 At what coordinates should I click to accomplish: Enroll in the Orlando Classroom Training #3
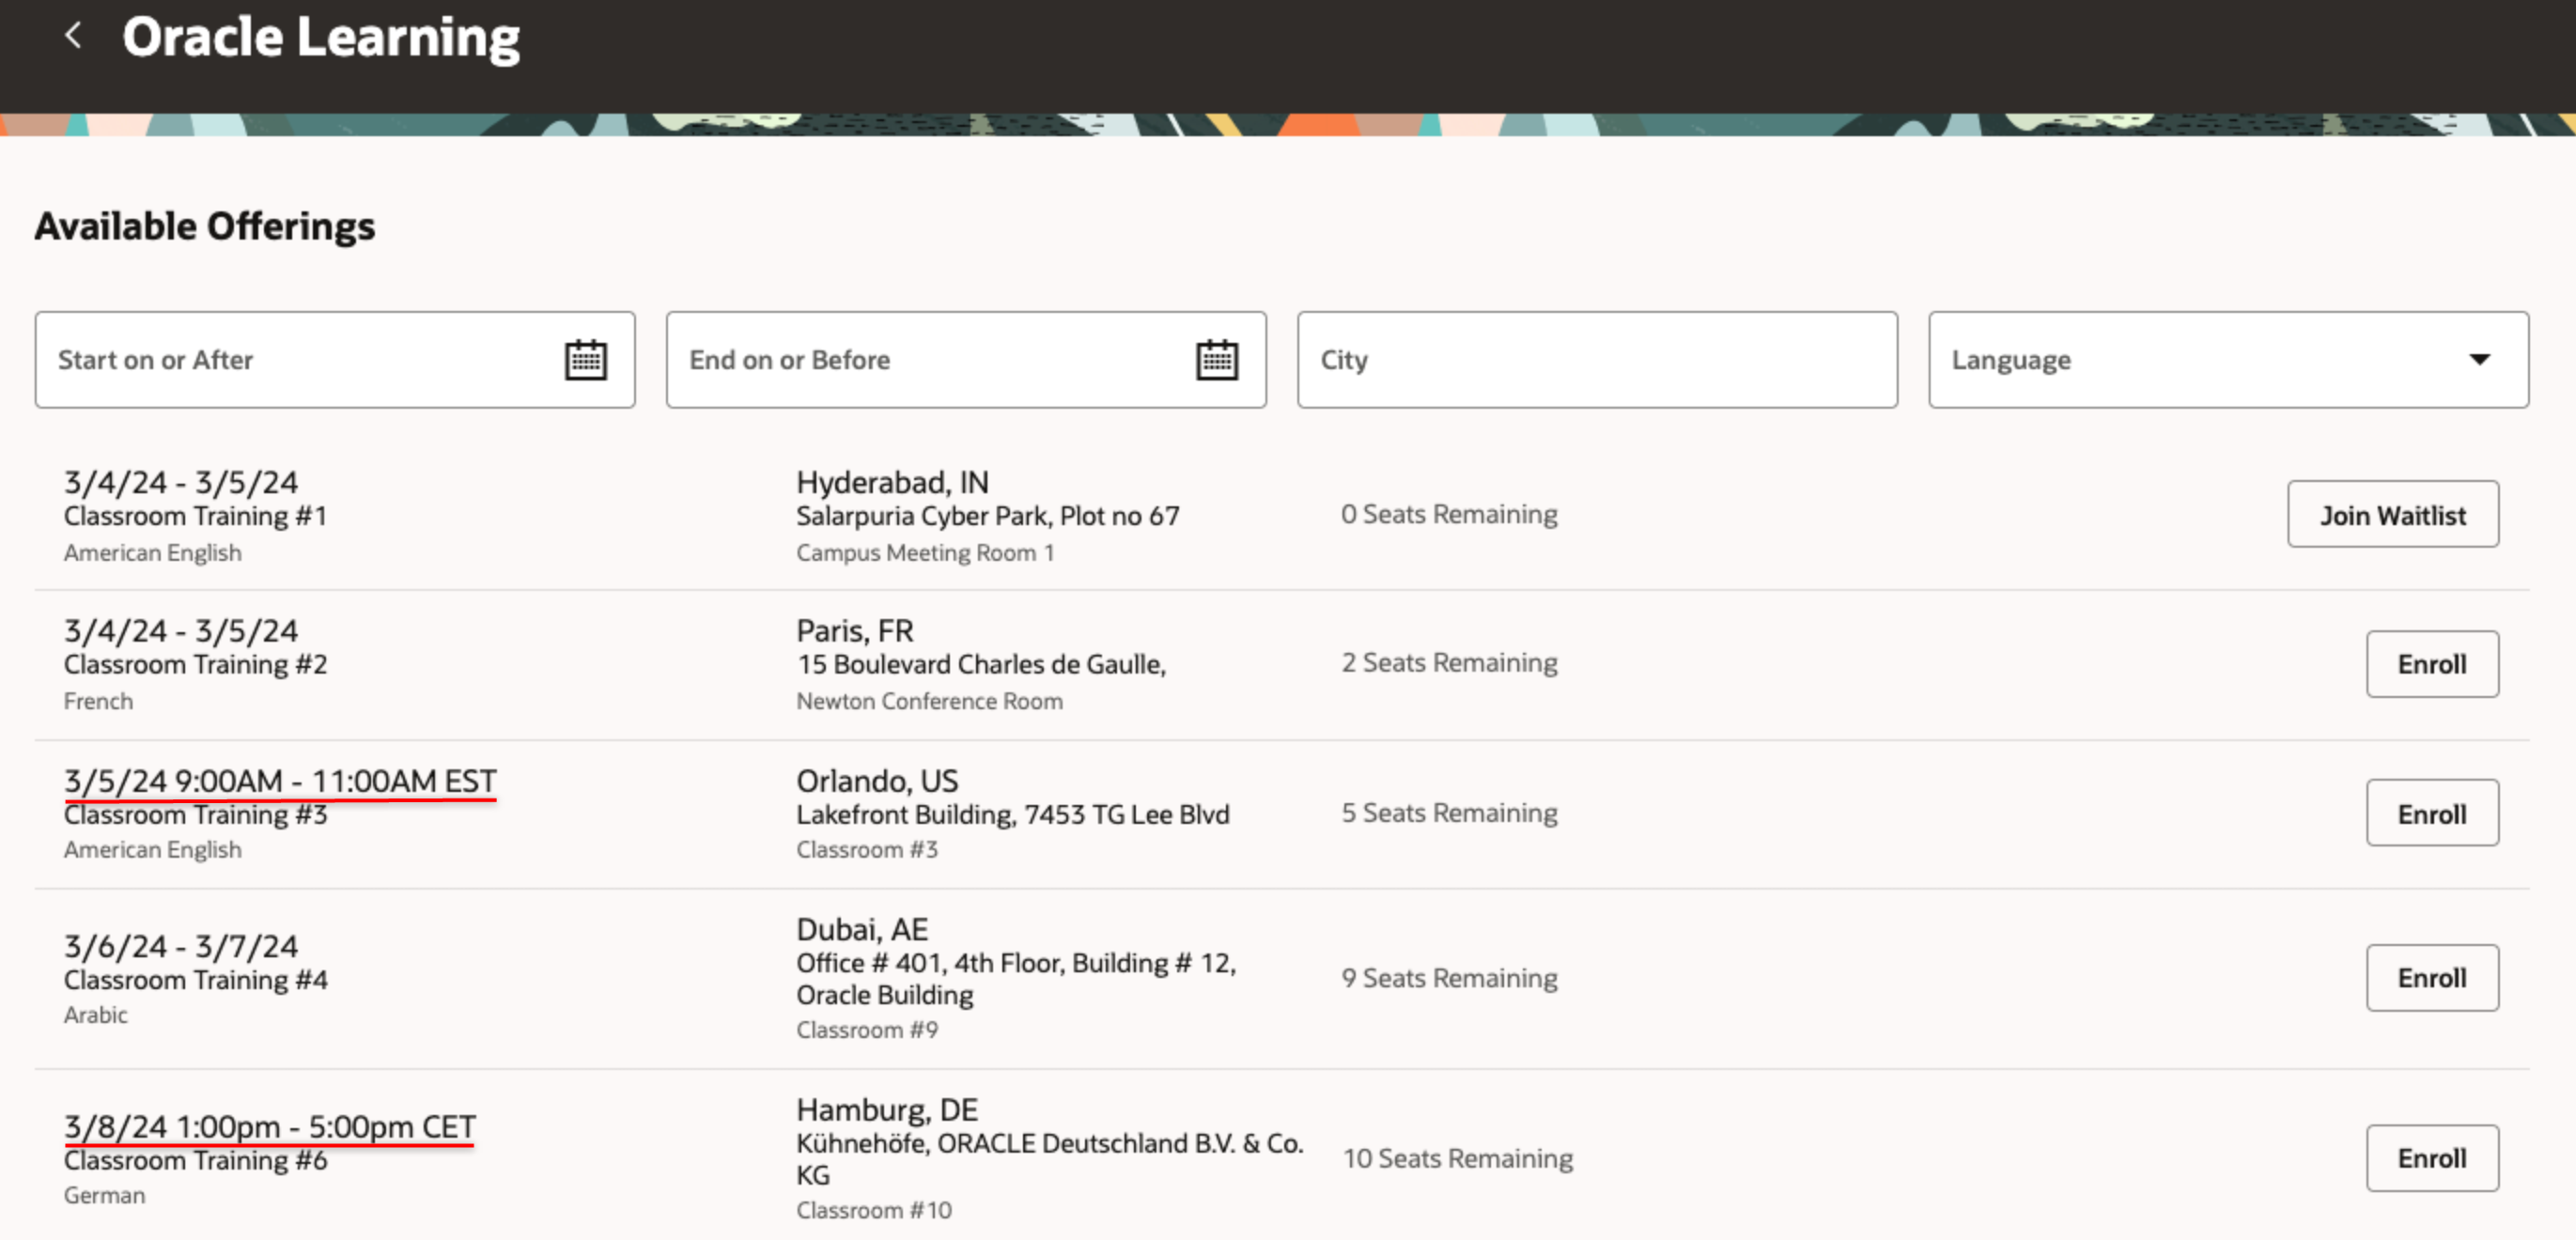2431,813
